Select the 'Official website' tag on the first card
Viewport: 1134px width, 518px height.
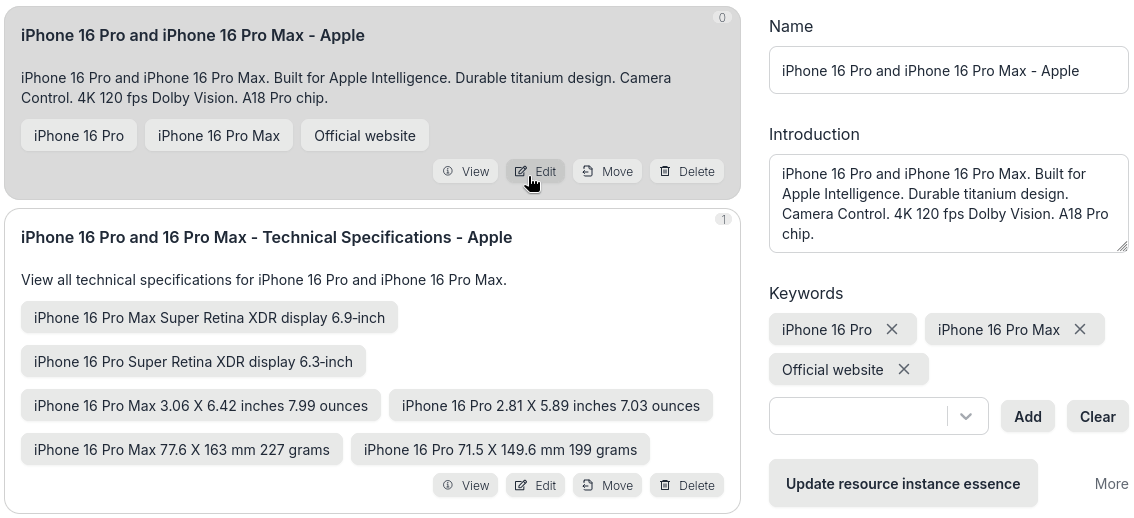pos(364,136)
